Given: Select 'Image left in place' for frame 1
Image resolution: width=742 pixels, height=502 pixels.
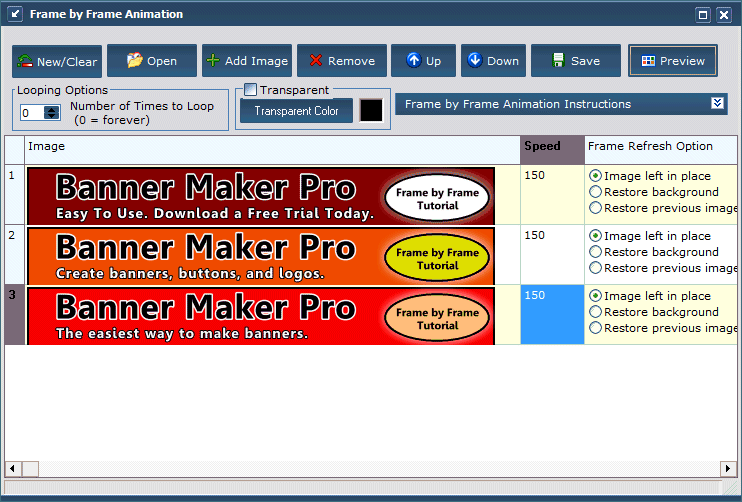Looking at the screenshot, I should 595,176.
